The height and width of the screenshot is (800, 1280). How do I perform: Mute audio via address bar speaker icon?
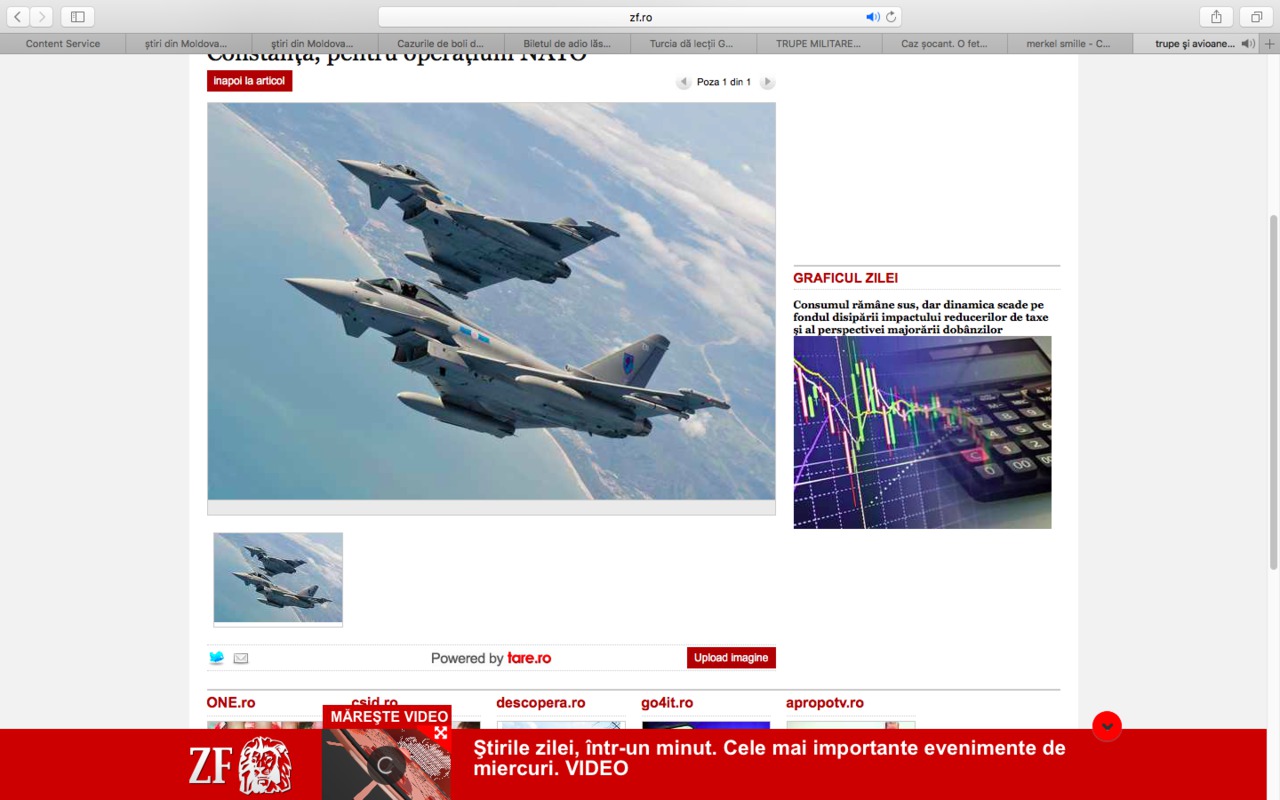click(872, 16)
